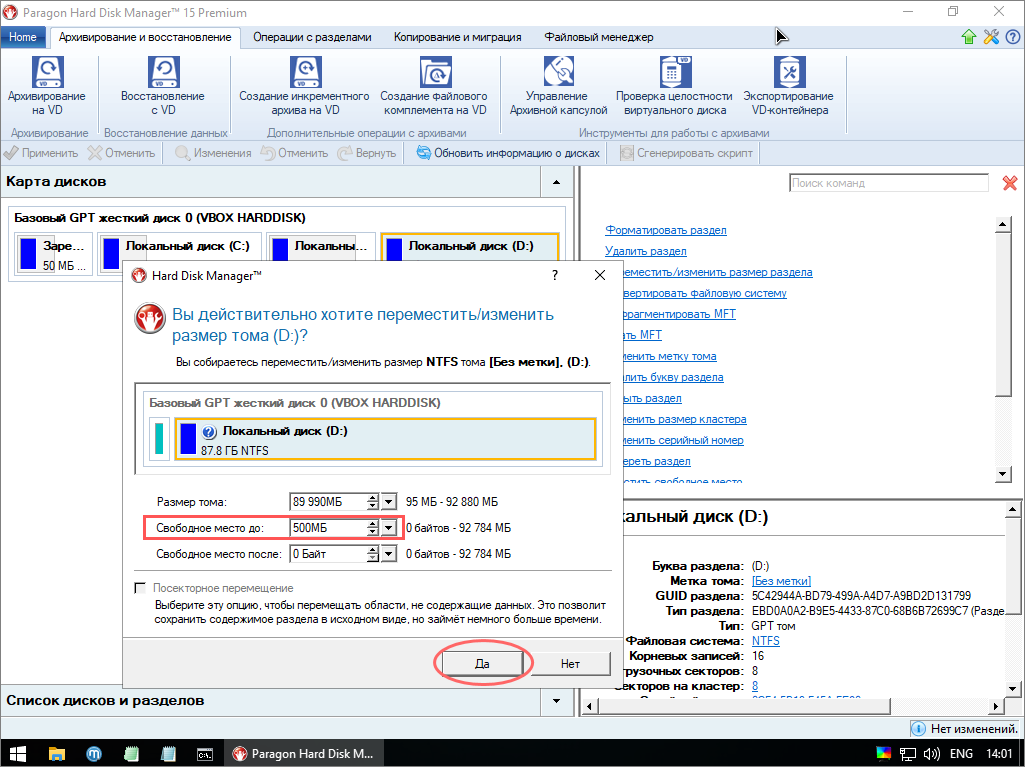
Task: Click Удалить раздел link
Action: (645, 251)
